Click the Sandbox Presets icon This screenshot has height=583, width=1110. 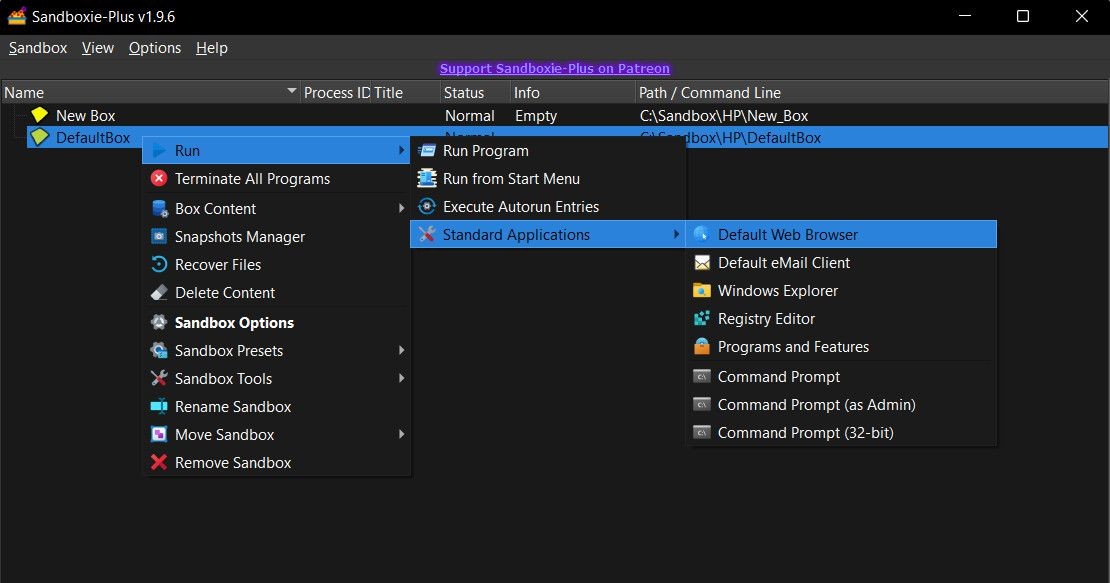(x=159, y=350)
